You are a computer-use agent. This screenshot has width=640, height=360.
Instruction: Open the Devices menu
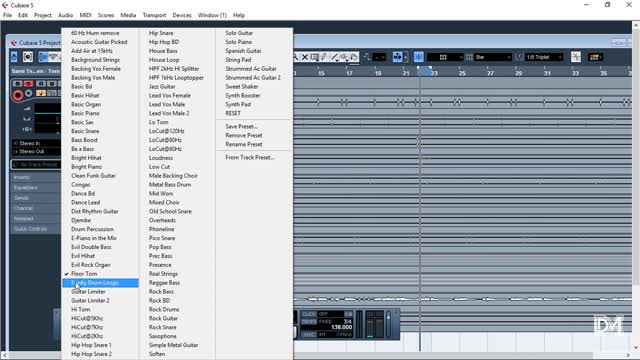coord(182,15)
